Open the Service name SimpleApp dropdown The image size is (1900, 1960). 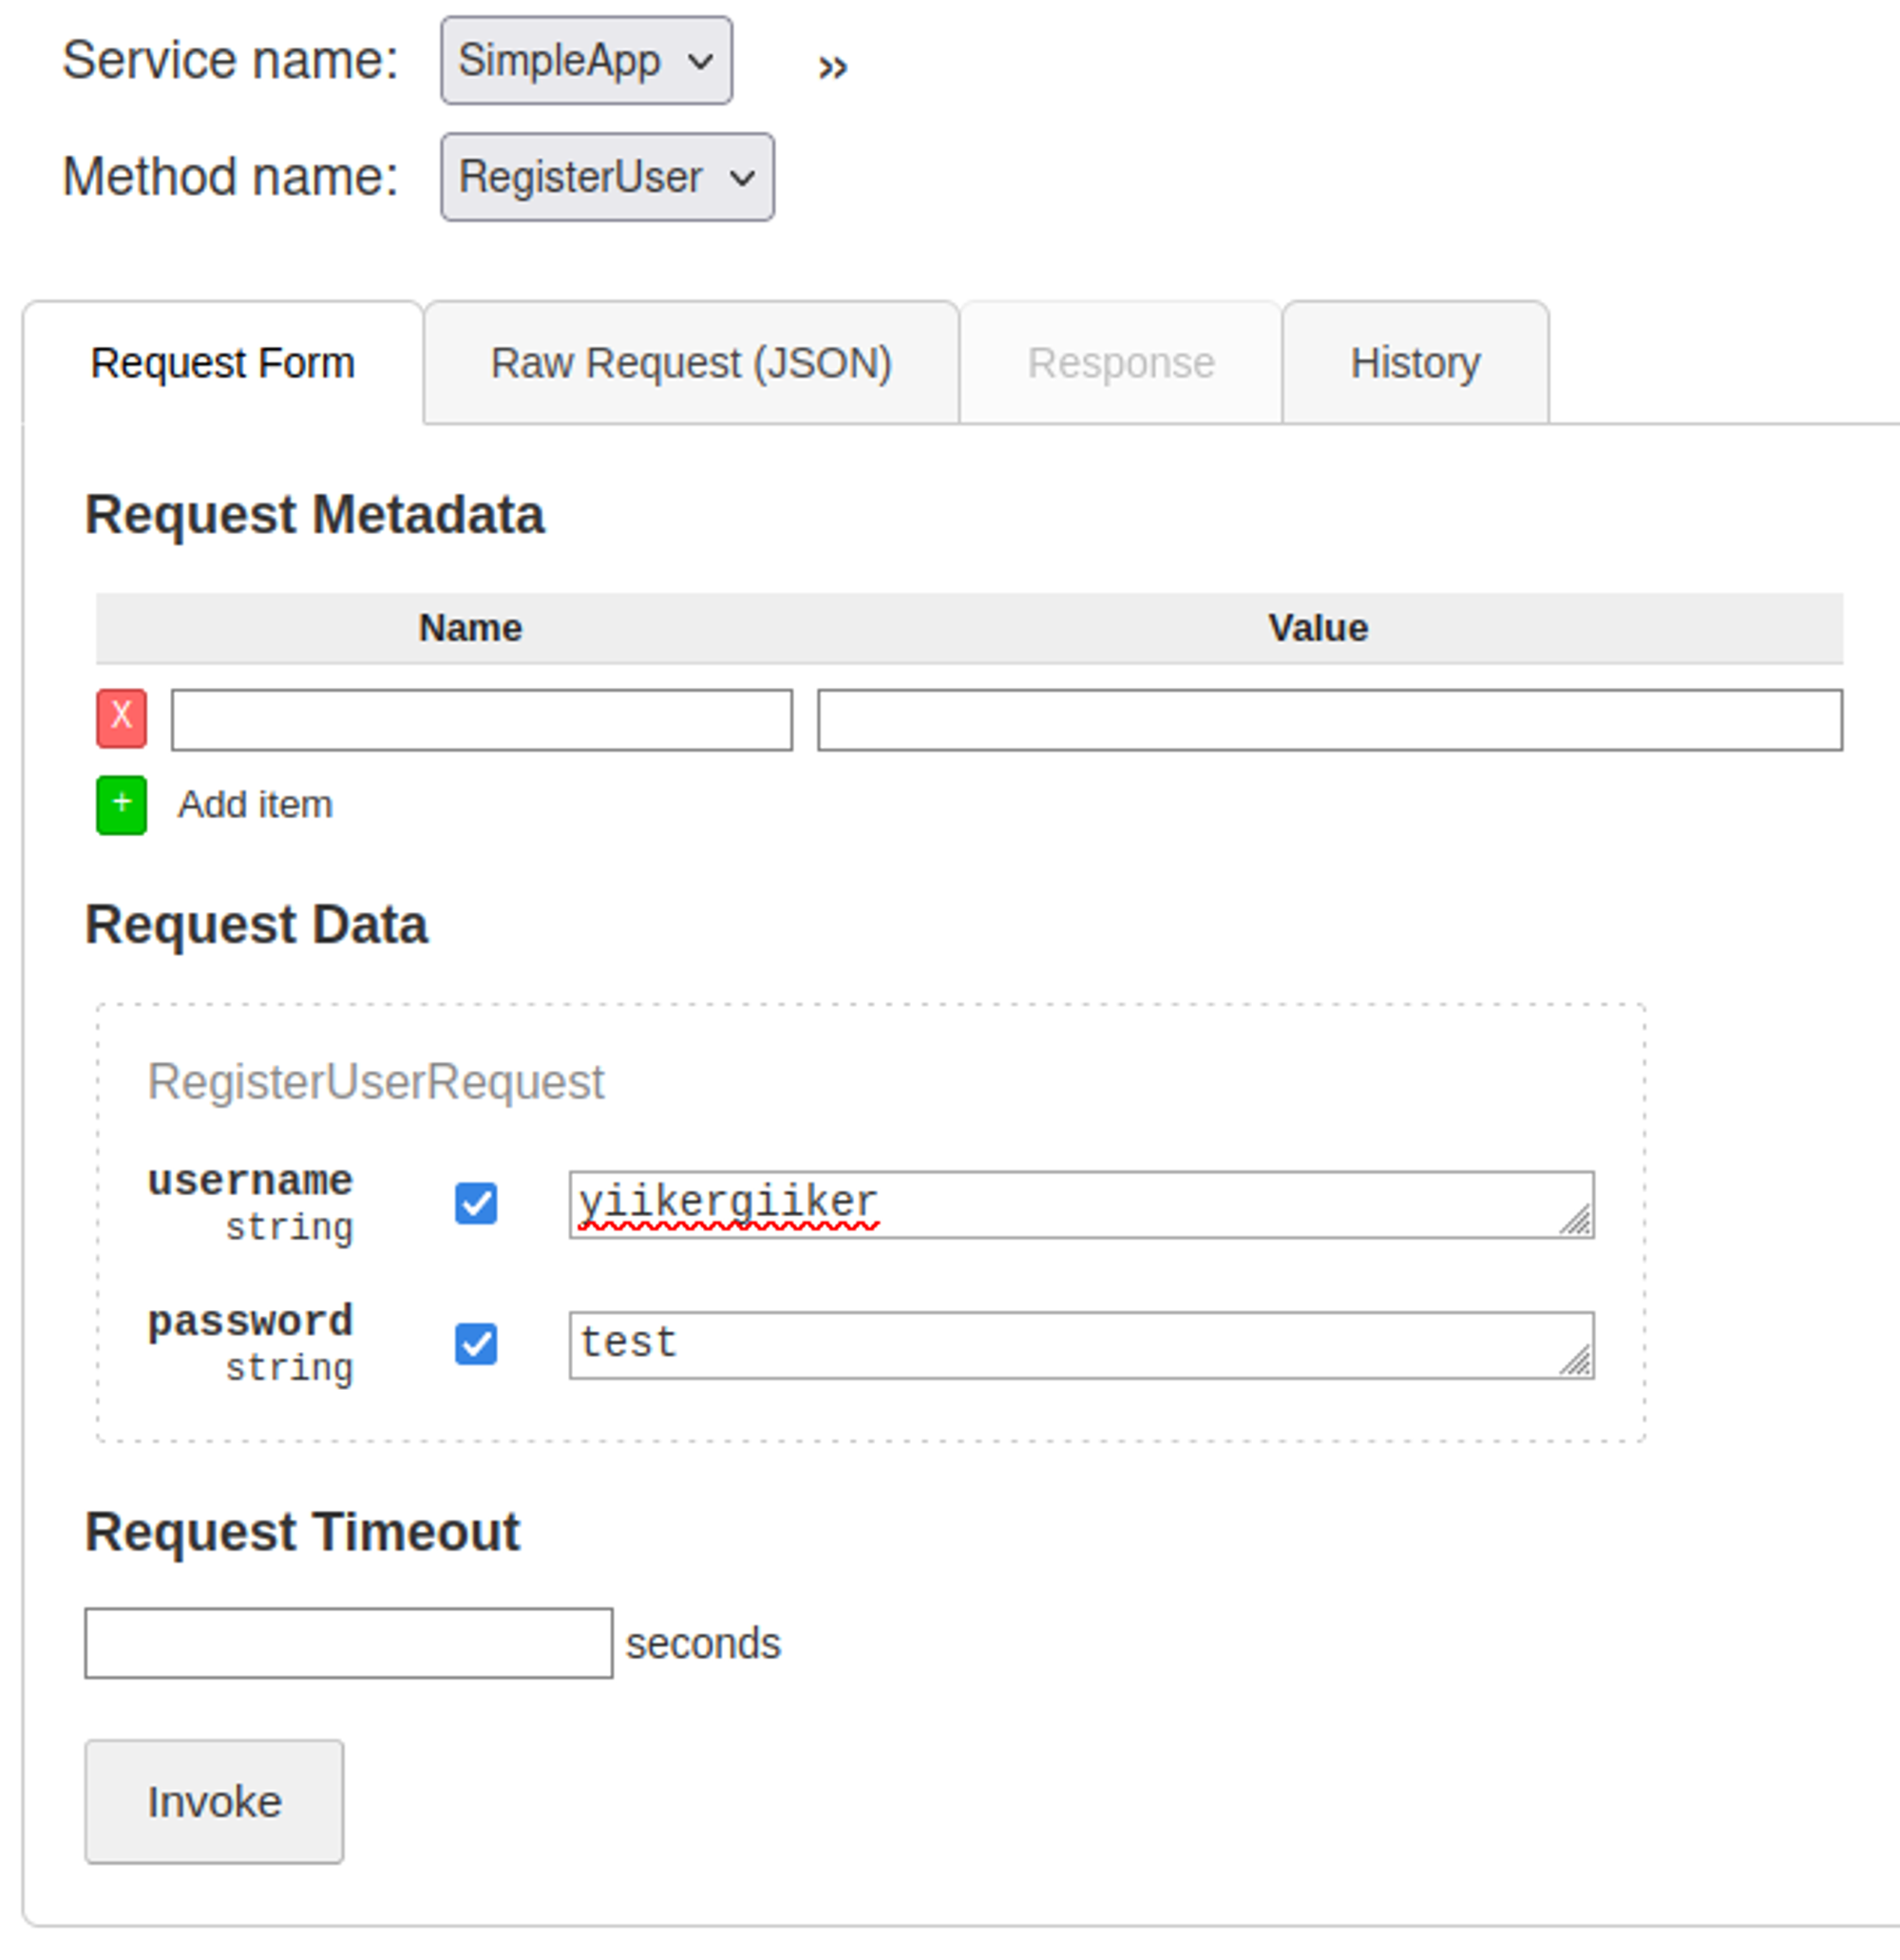(586, 61)
